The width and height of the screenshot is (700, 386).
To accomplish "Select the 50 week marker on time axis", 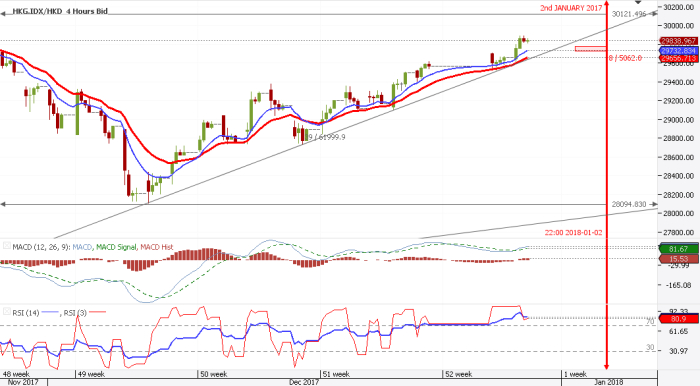I will (214, 374).
